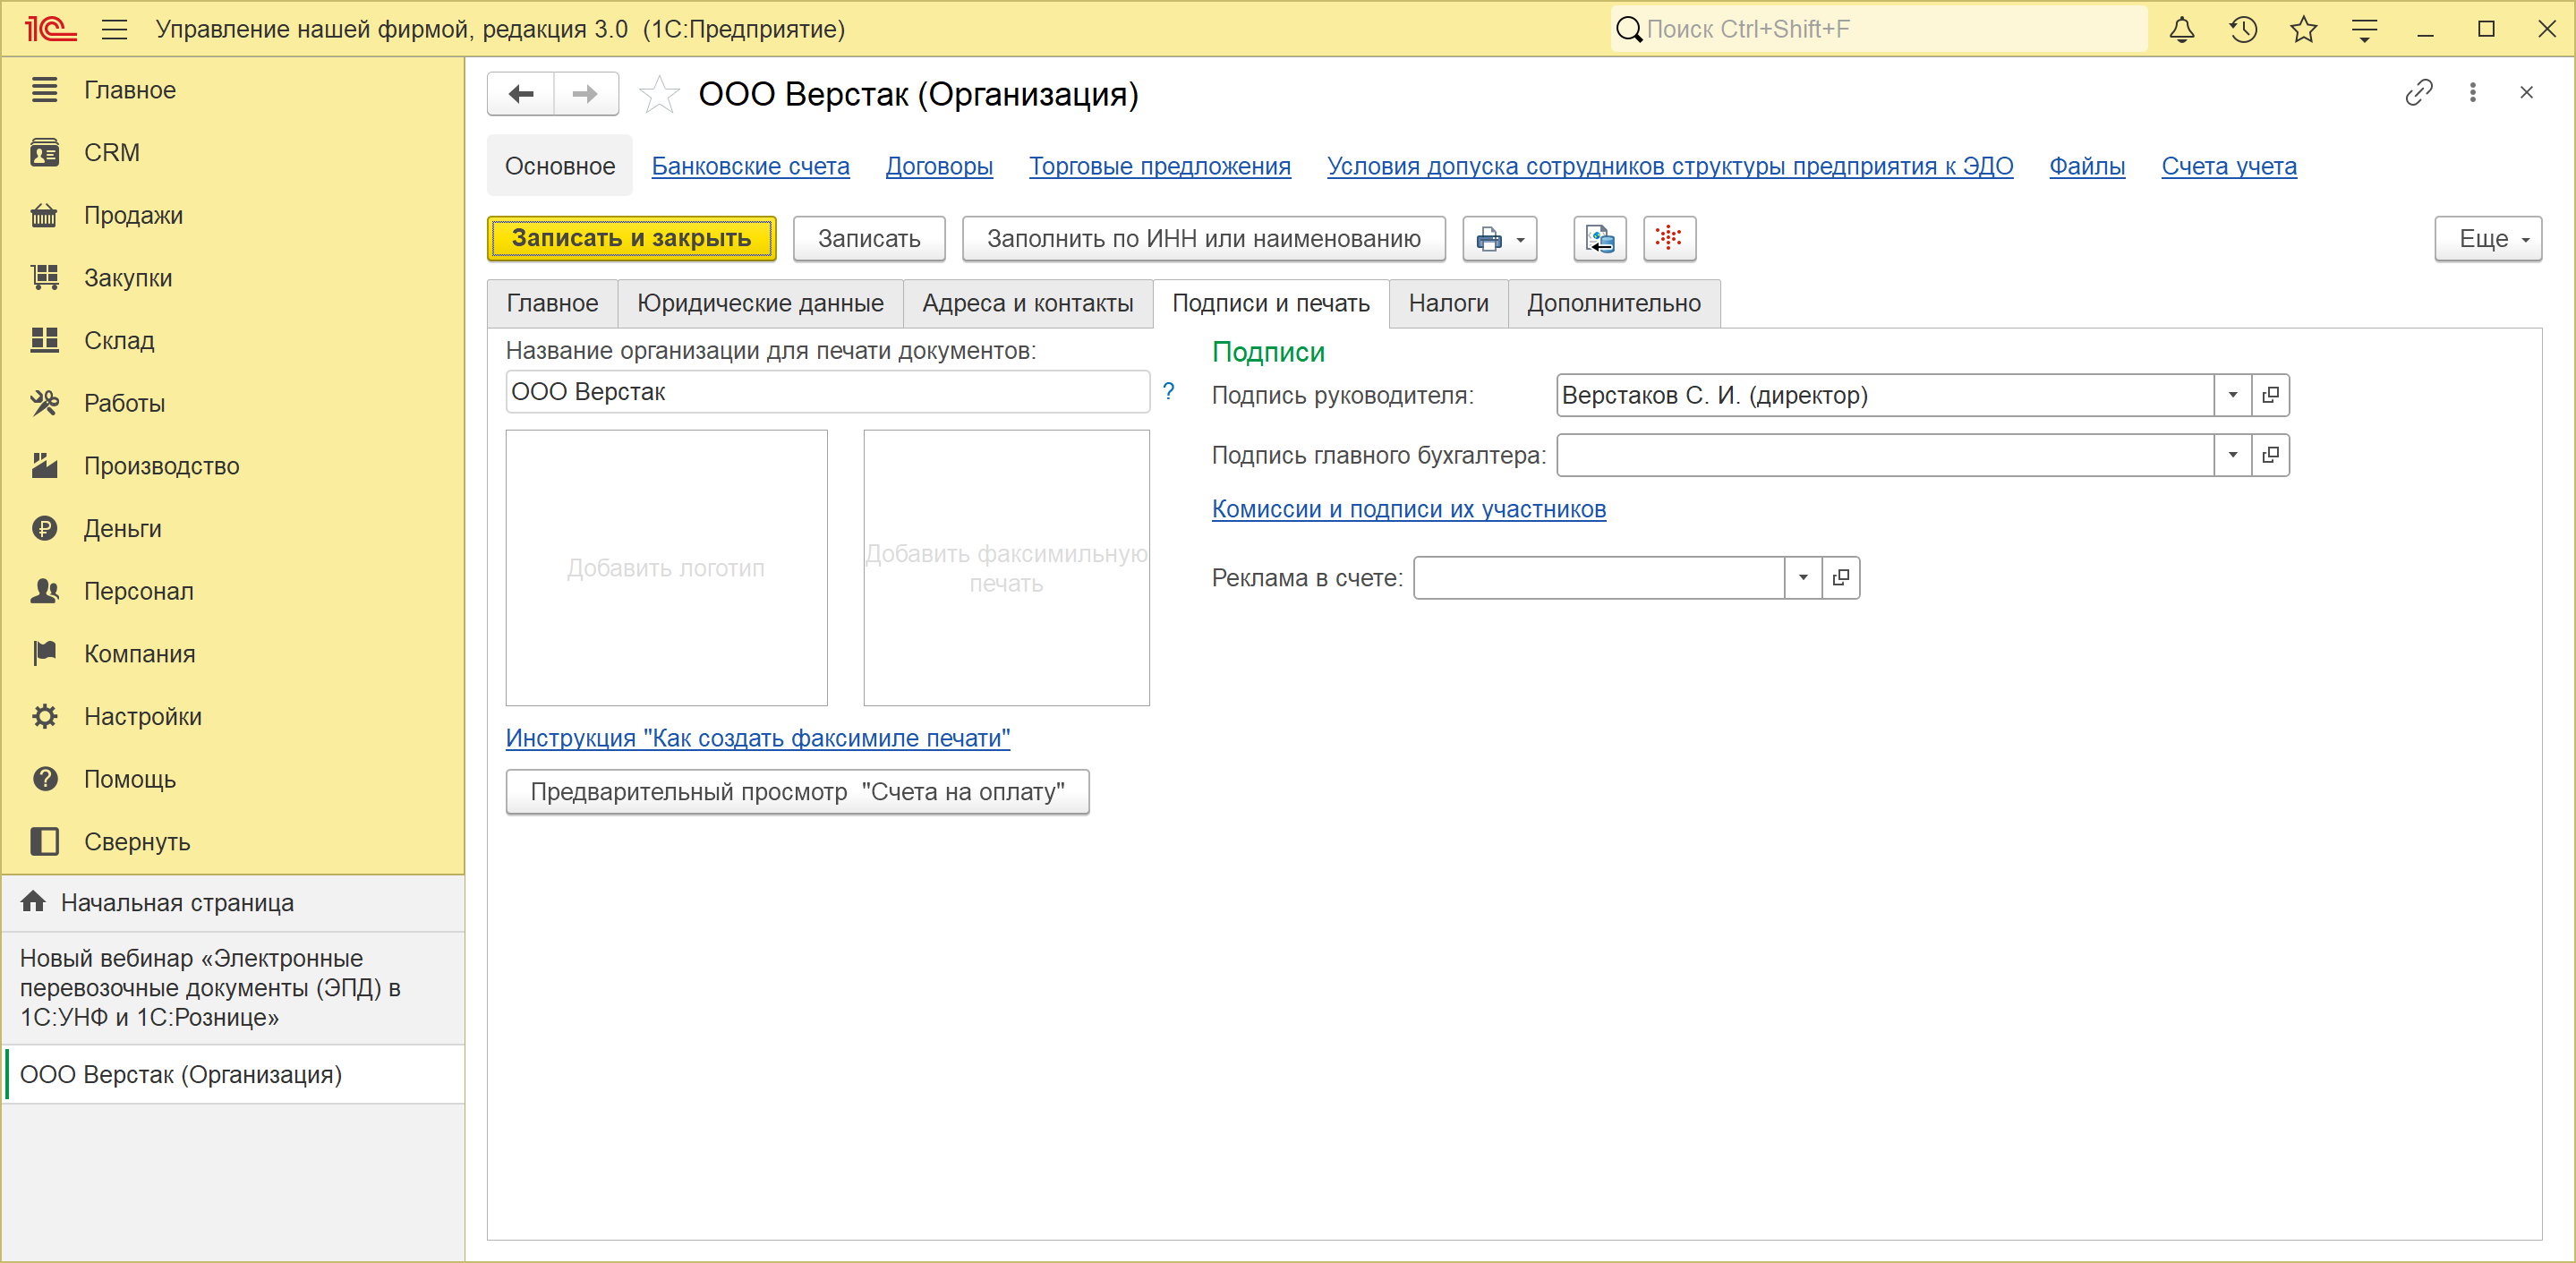Open Главное section in sidebar

[233, 90]
